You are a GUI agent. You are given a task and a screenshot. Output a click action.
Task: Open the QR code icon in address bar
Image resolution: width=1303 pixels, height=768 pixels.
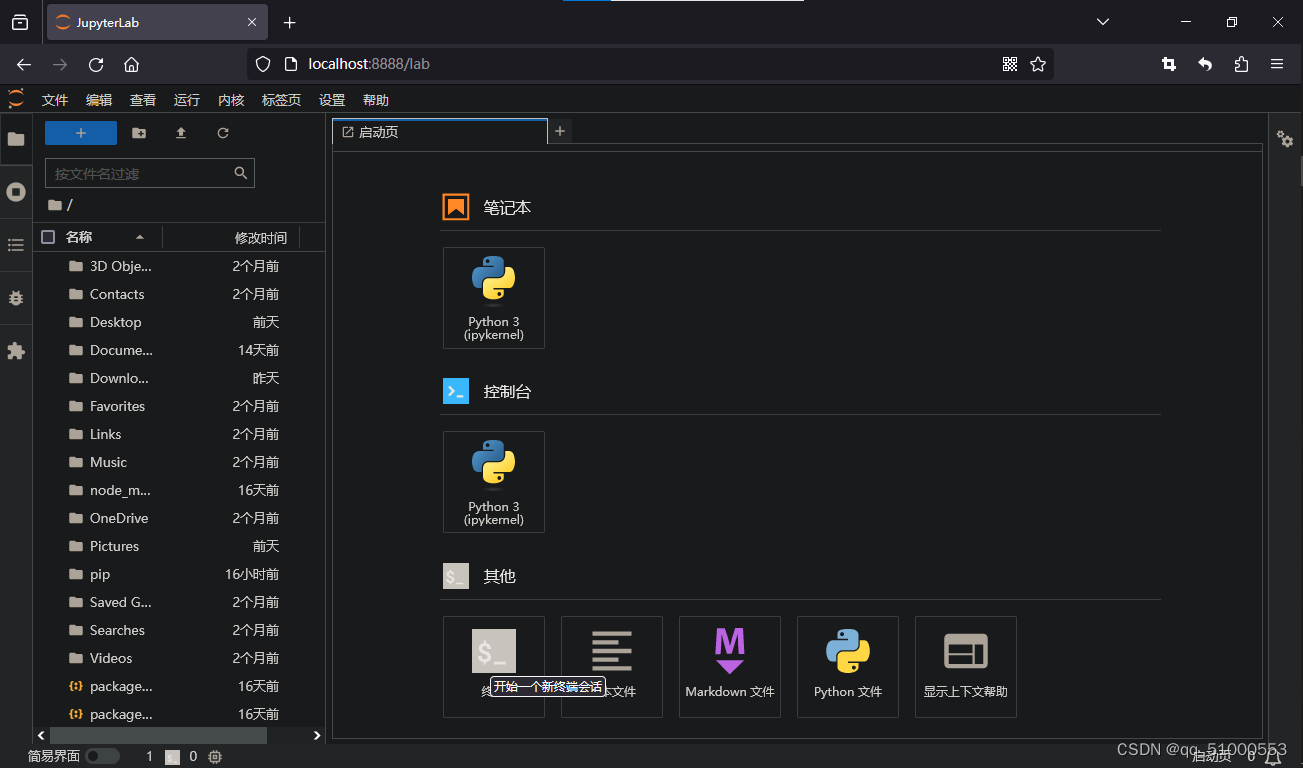point(1010,64)
